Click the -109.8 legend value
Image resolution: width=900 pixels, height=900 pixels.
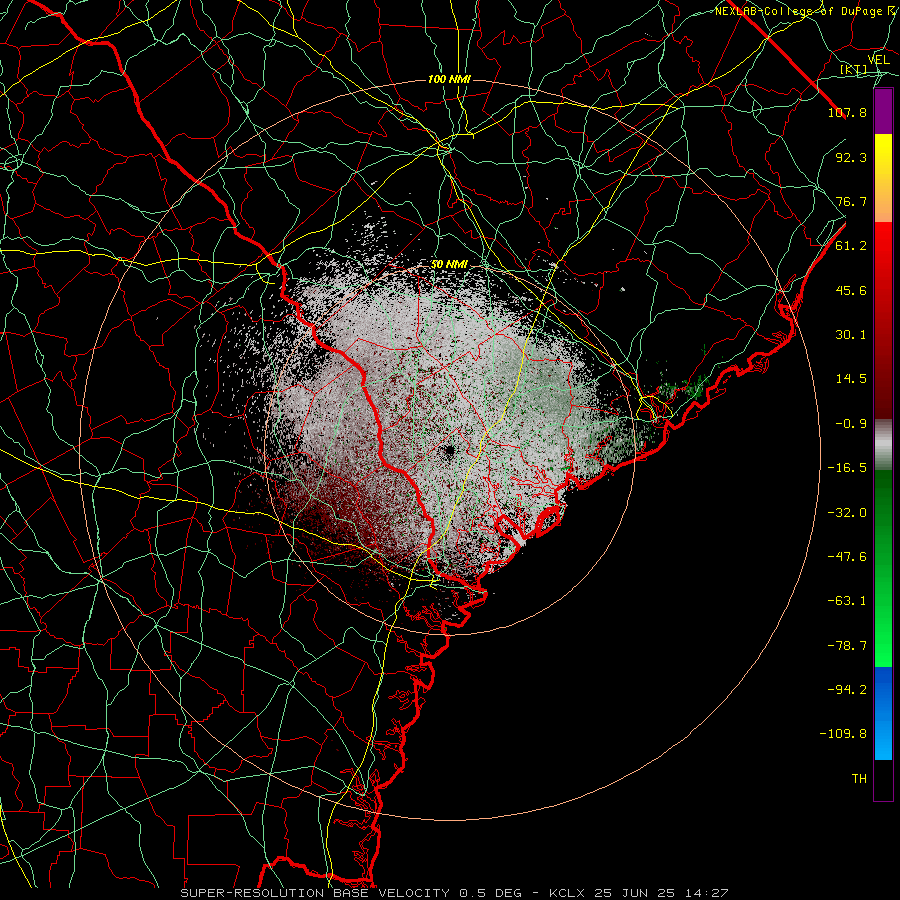[843, 734]
